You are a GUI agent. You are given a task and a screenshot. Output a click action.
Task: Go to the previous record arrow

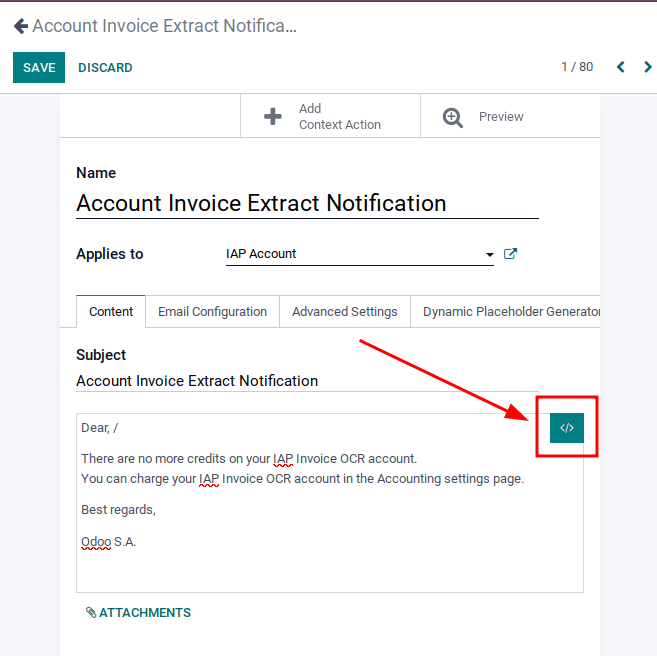tap(621, 67)
